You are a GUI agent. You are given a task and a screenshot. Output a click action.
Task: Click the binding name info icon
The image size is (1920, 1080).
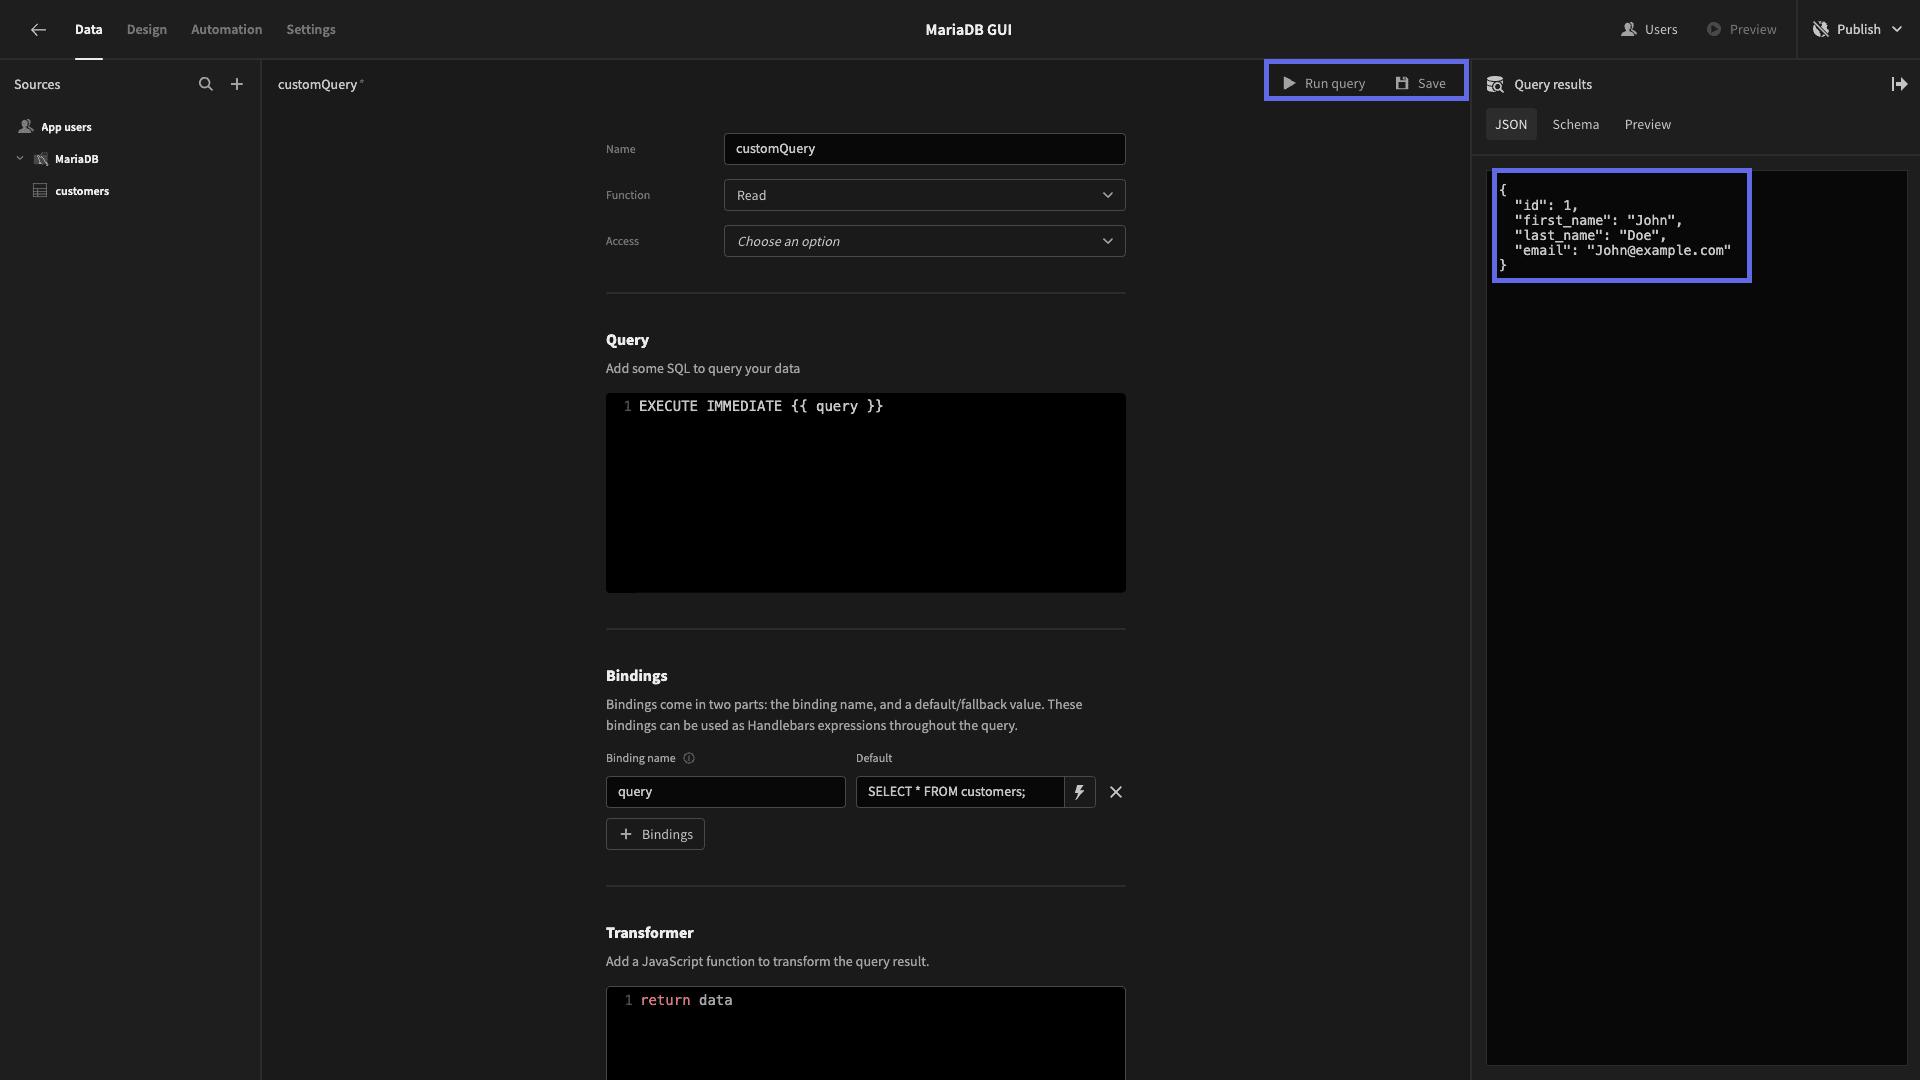tap(689, 758)
